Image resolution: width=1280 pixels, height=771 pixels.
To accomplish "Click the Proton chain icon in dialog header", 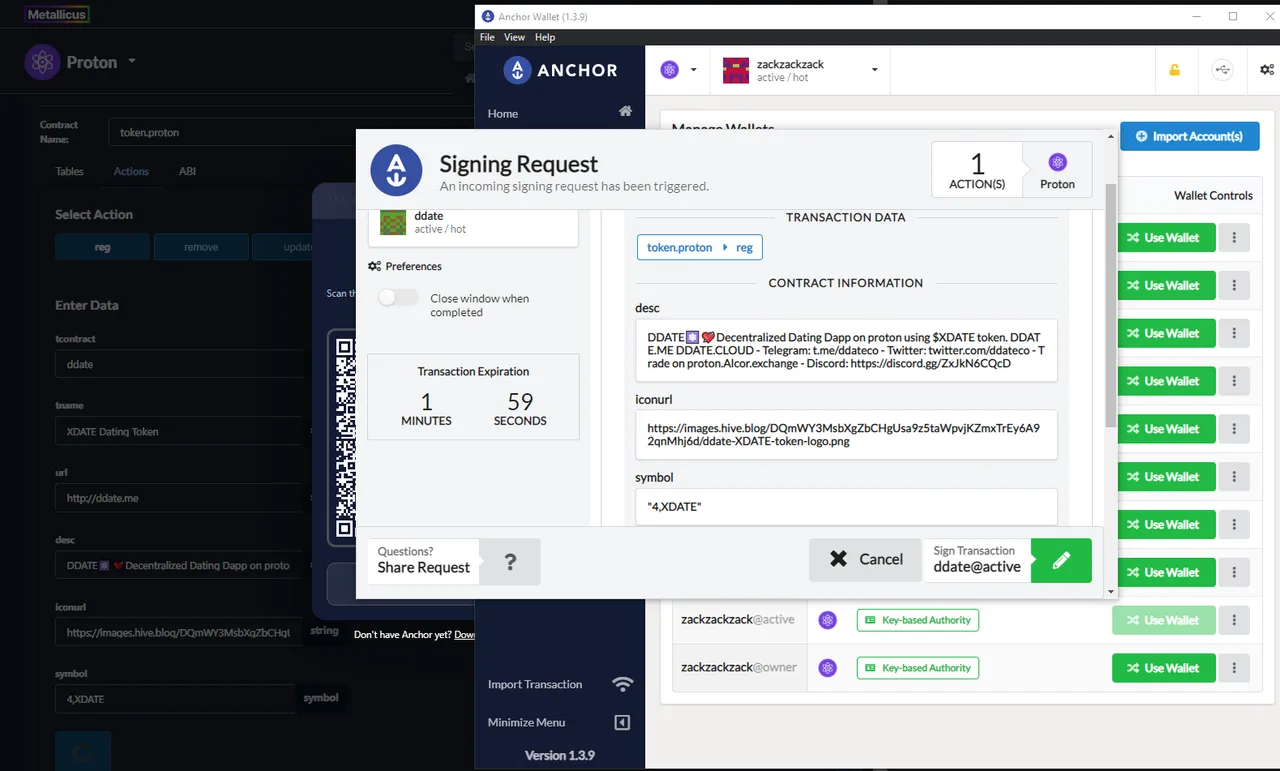I will (1057, 162).
